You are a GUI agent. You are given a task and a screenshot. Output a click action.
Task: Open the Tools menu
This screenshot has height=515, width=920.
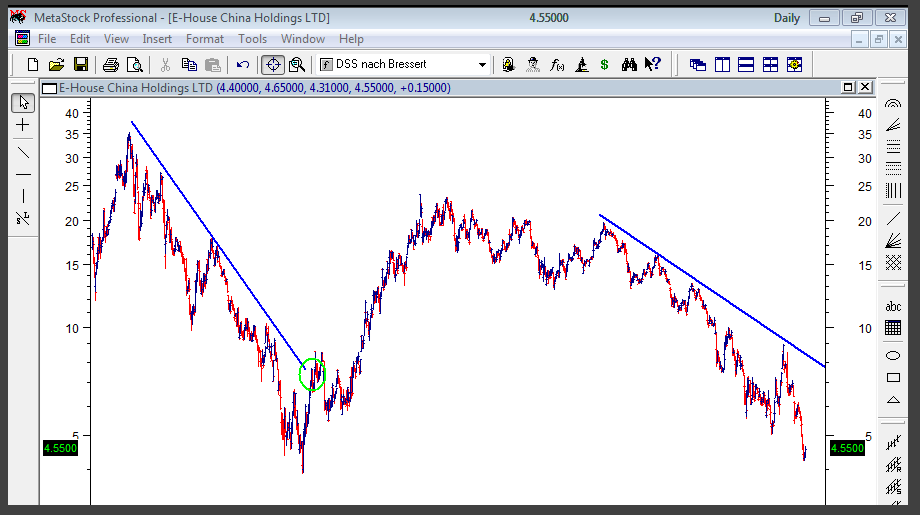click(252, 39)
